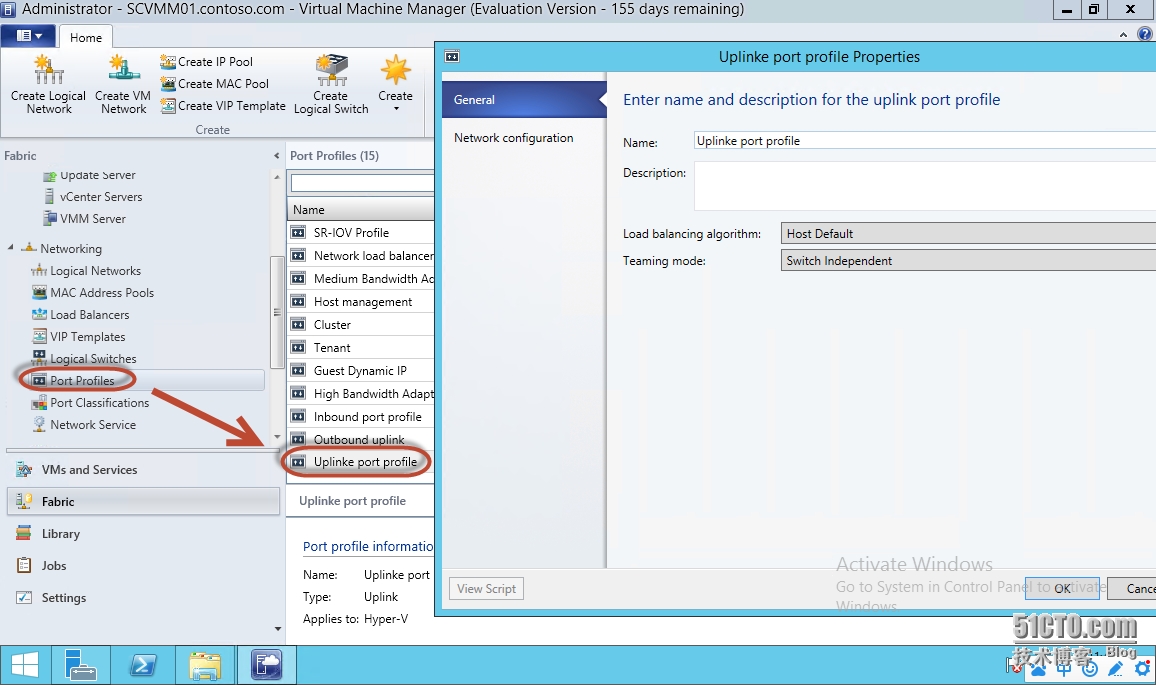Select SR-IOV Profile row
Image resolution: width=1156 pixels, height=685 pixels.
(361, 233)
